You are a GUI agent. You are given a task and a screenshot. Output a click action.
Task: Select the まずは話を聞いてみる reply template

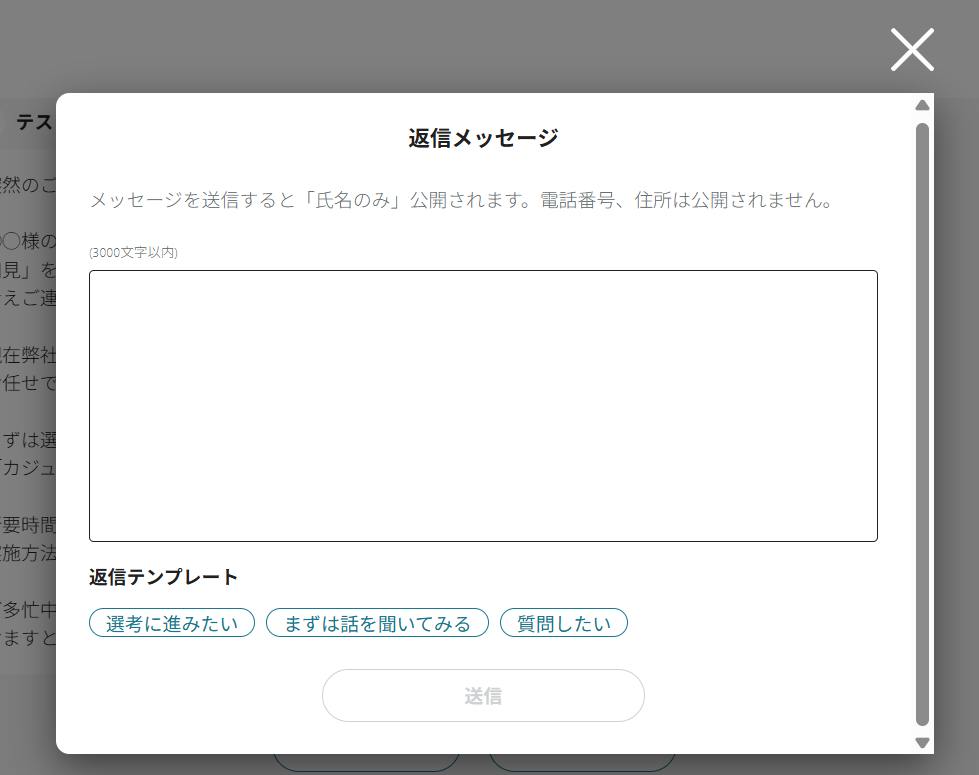[x=377, y=622]
